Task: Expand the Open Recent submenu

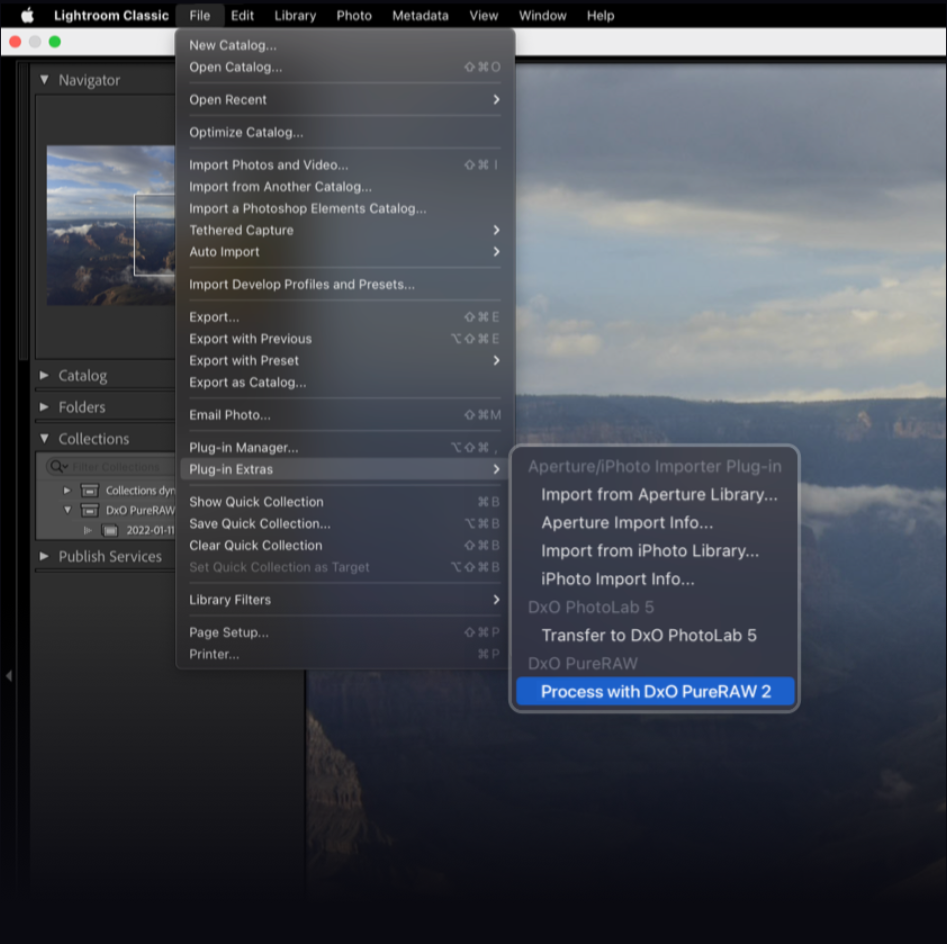Action: pos(345,100)
